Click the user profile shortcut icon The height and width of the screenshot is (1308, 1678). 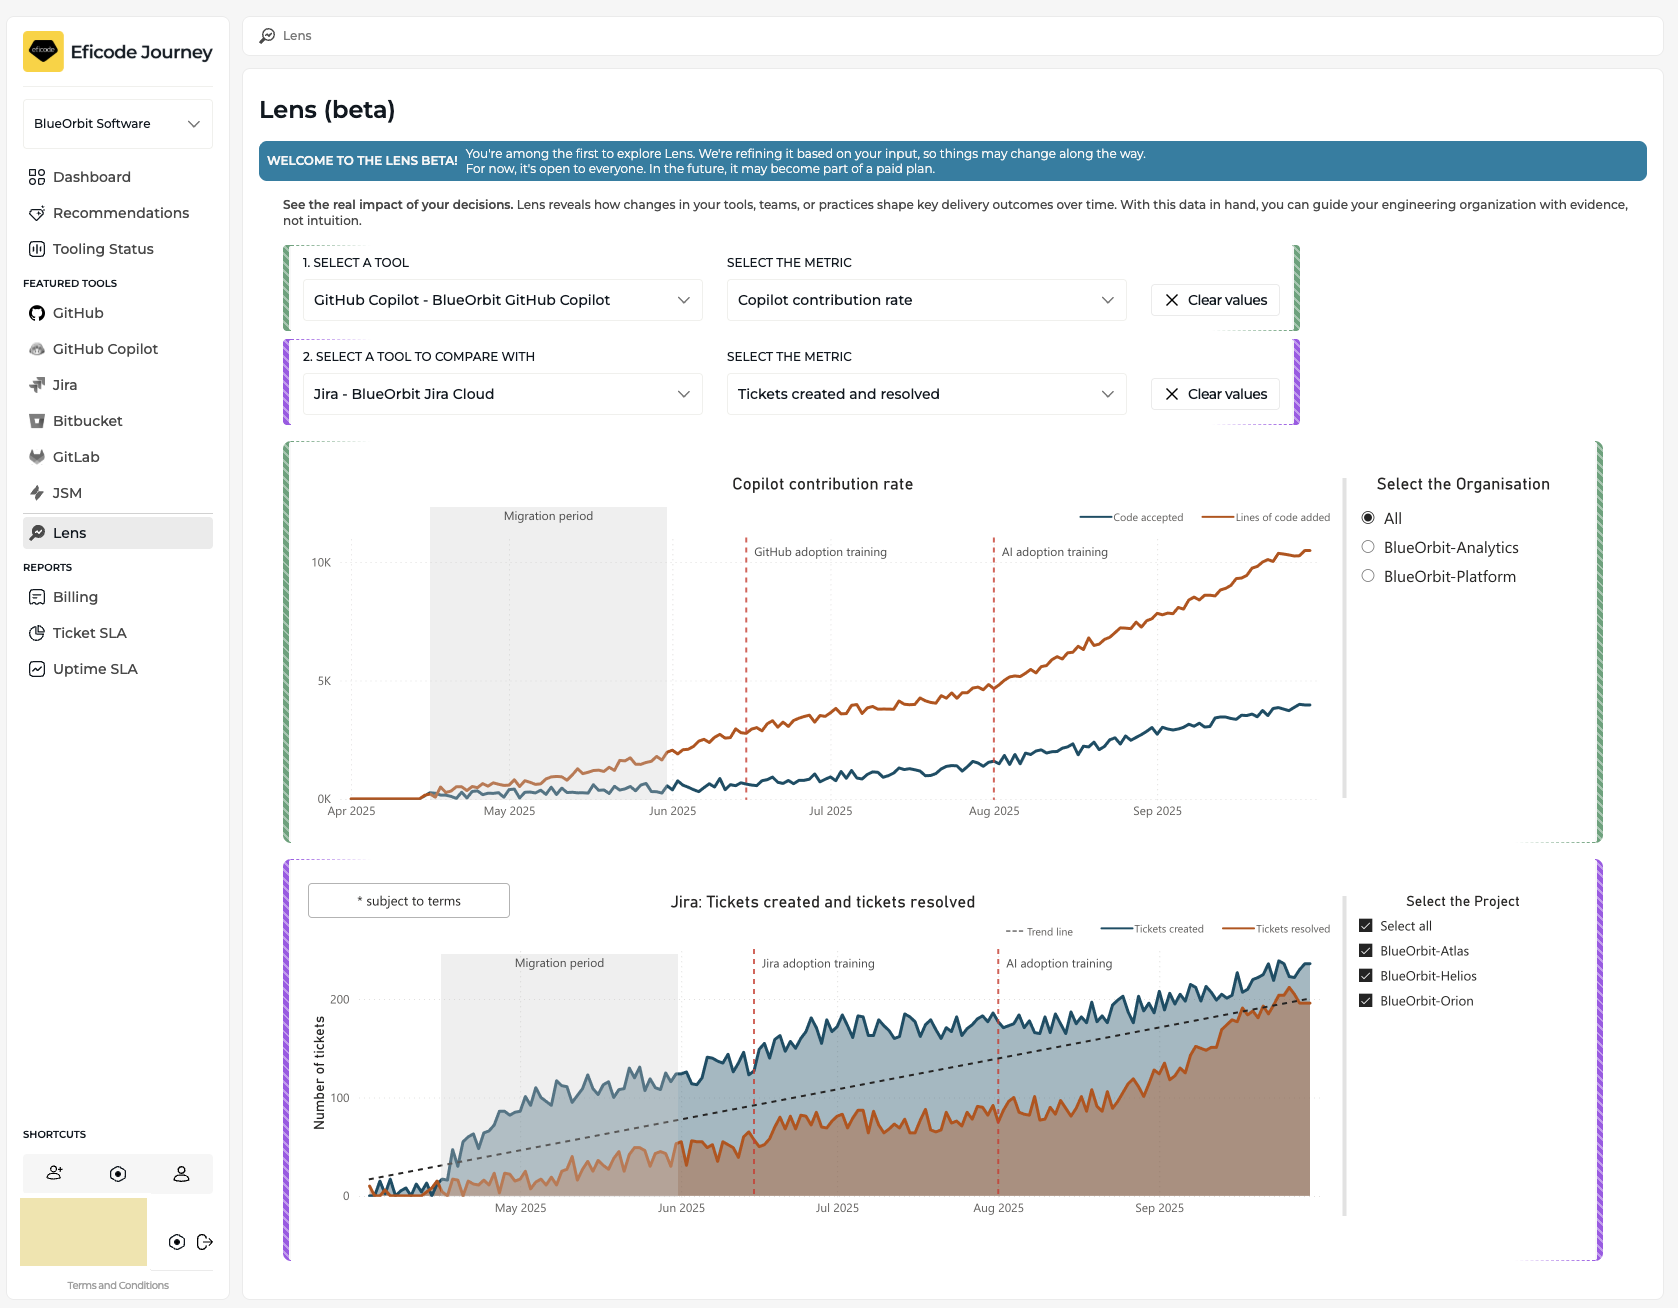tap(181, 1173)
